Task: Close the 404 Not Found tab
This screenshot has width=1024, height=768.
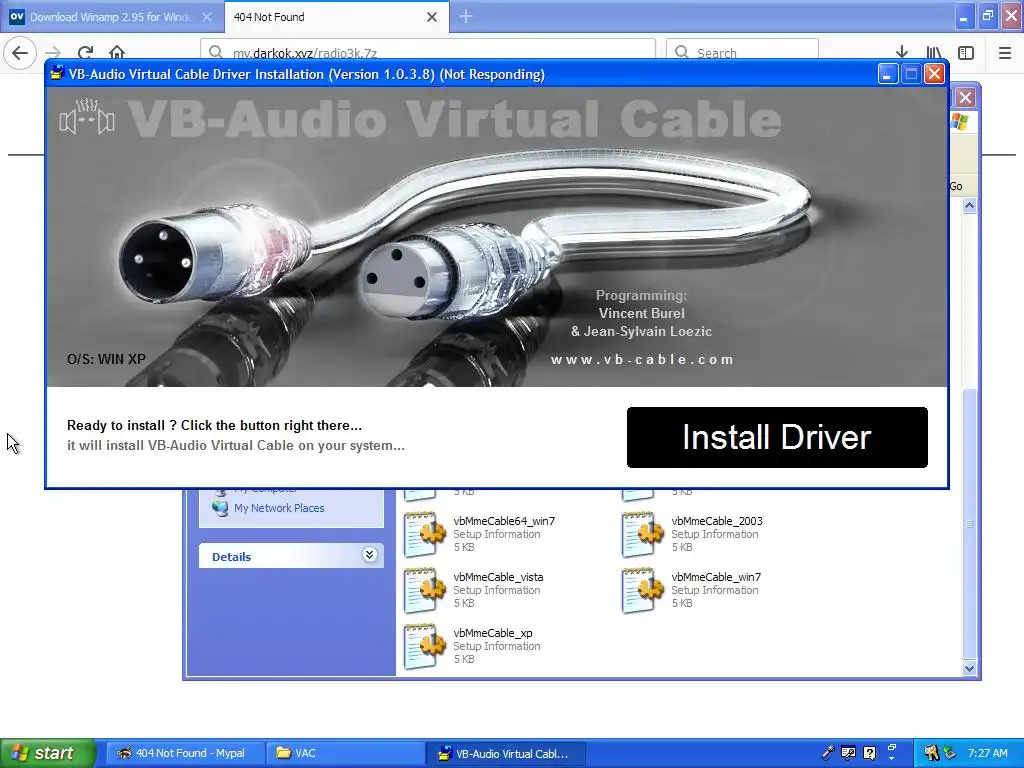Action: (432, 17)
